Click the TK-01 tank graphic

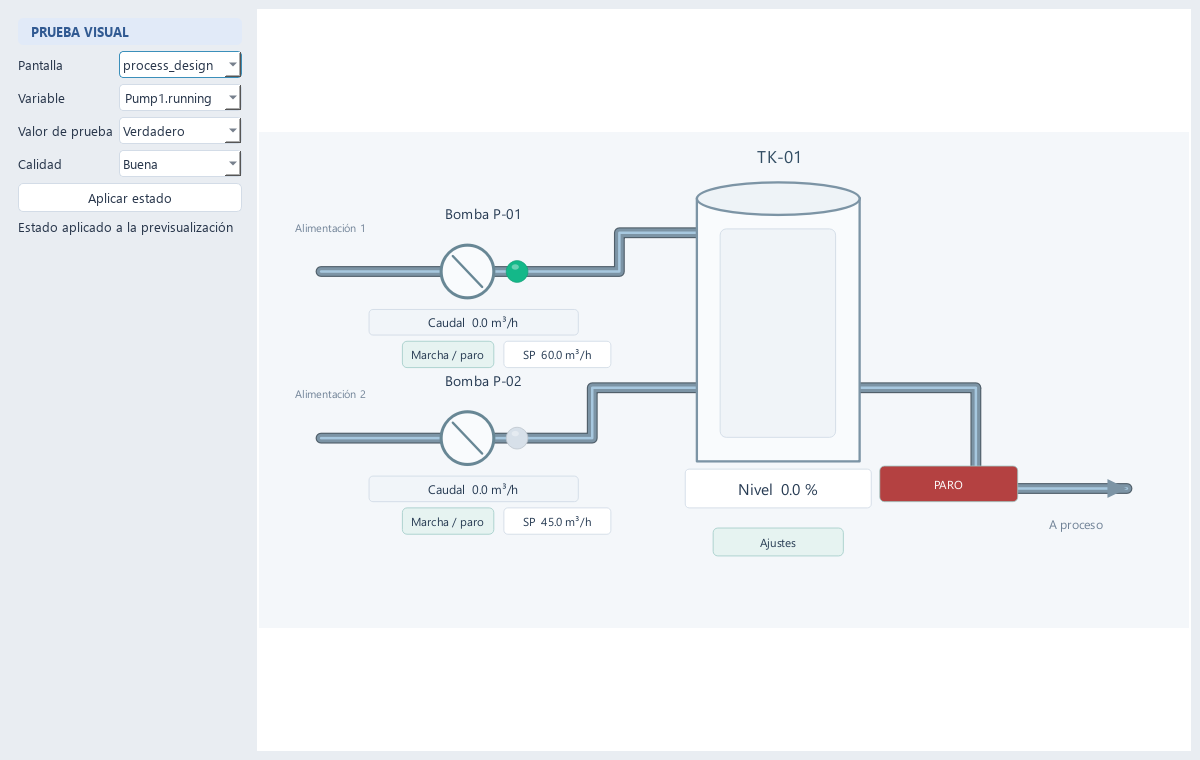[778, 322]
